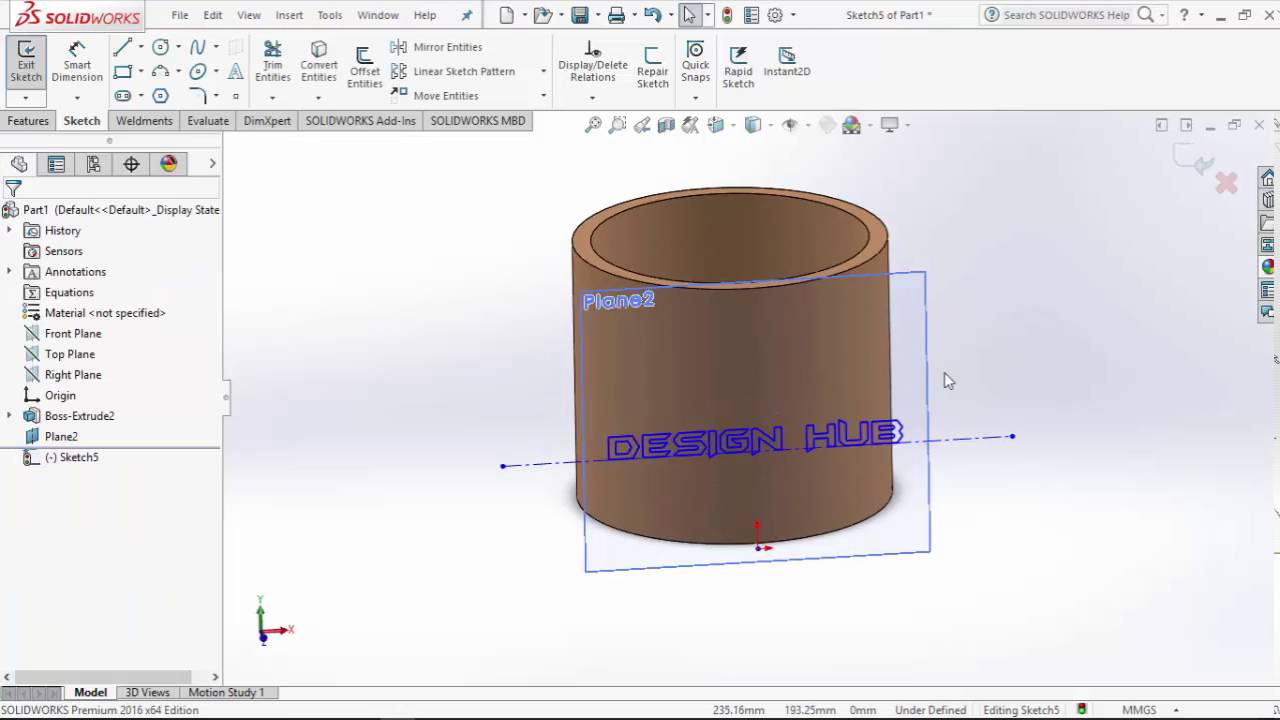Select the Sketch Fillet tool
The height and width of the screenshot is (720, 1280).
(x=197, y=96)
